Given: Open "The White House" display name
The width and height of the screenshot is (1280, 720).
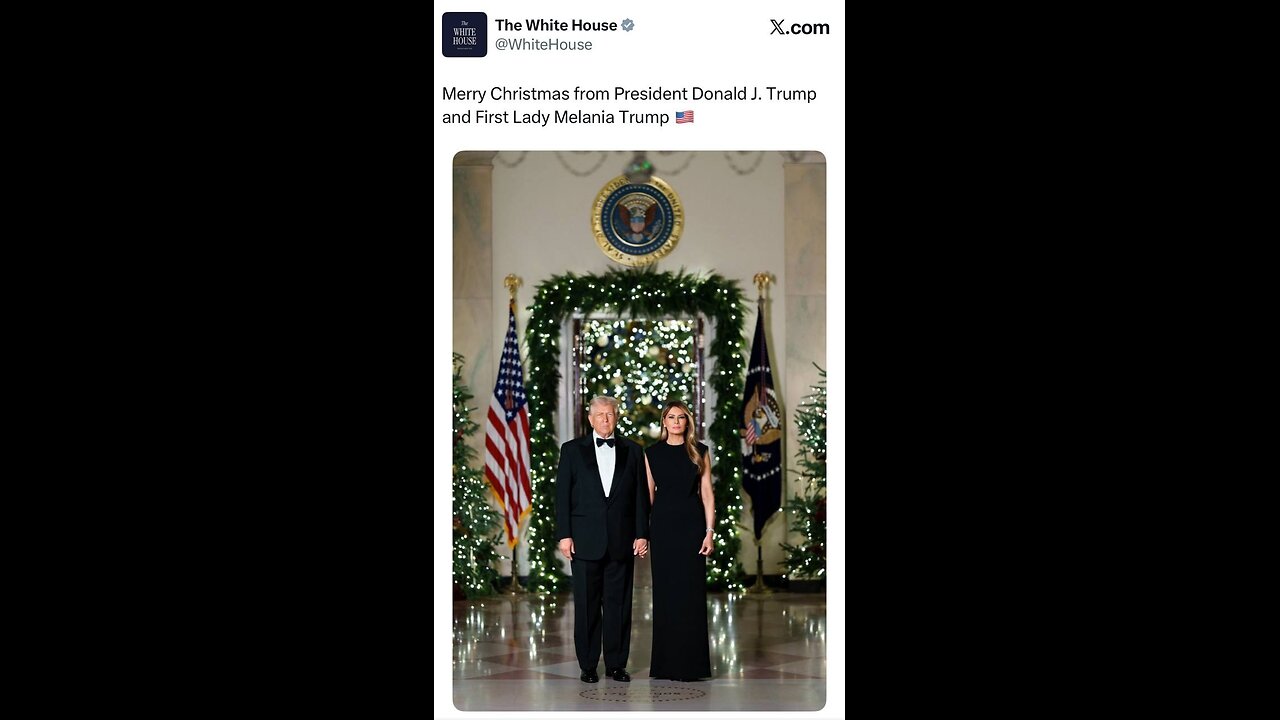Looking at the screenshot, I should pos(556,25).
